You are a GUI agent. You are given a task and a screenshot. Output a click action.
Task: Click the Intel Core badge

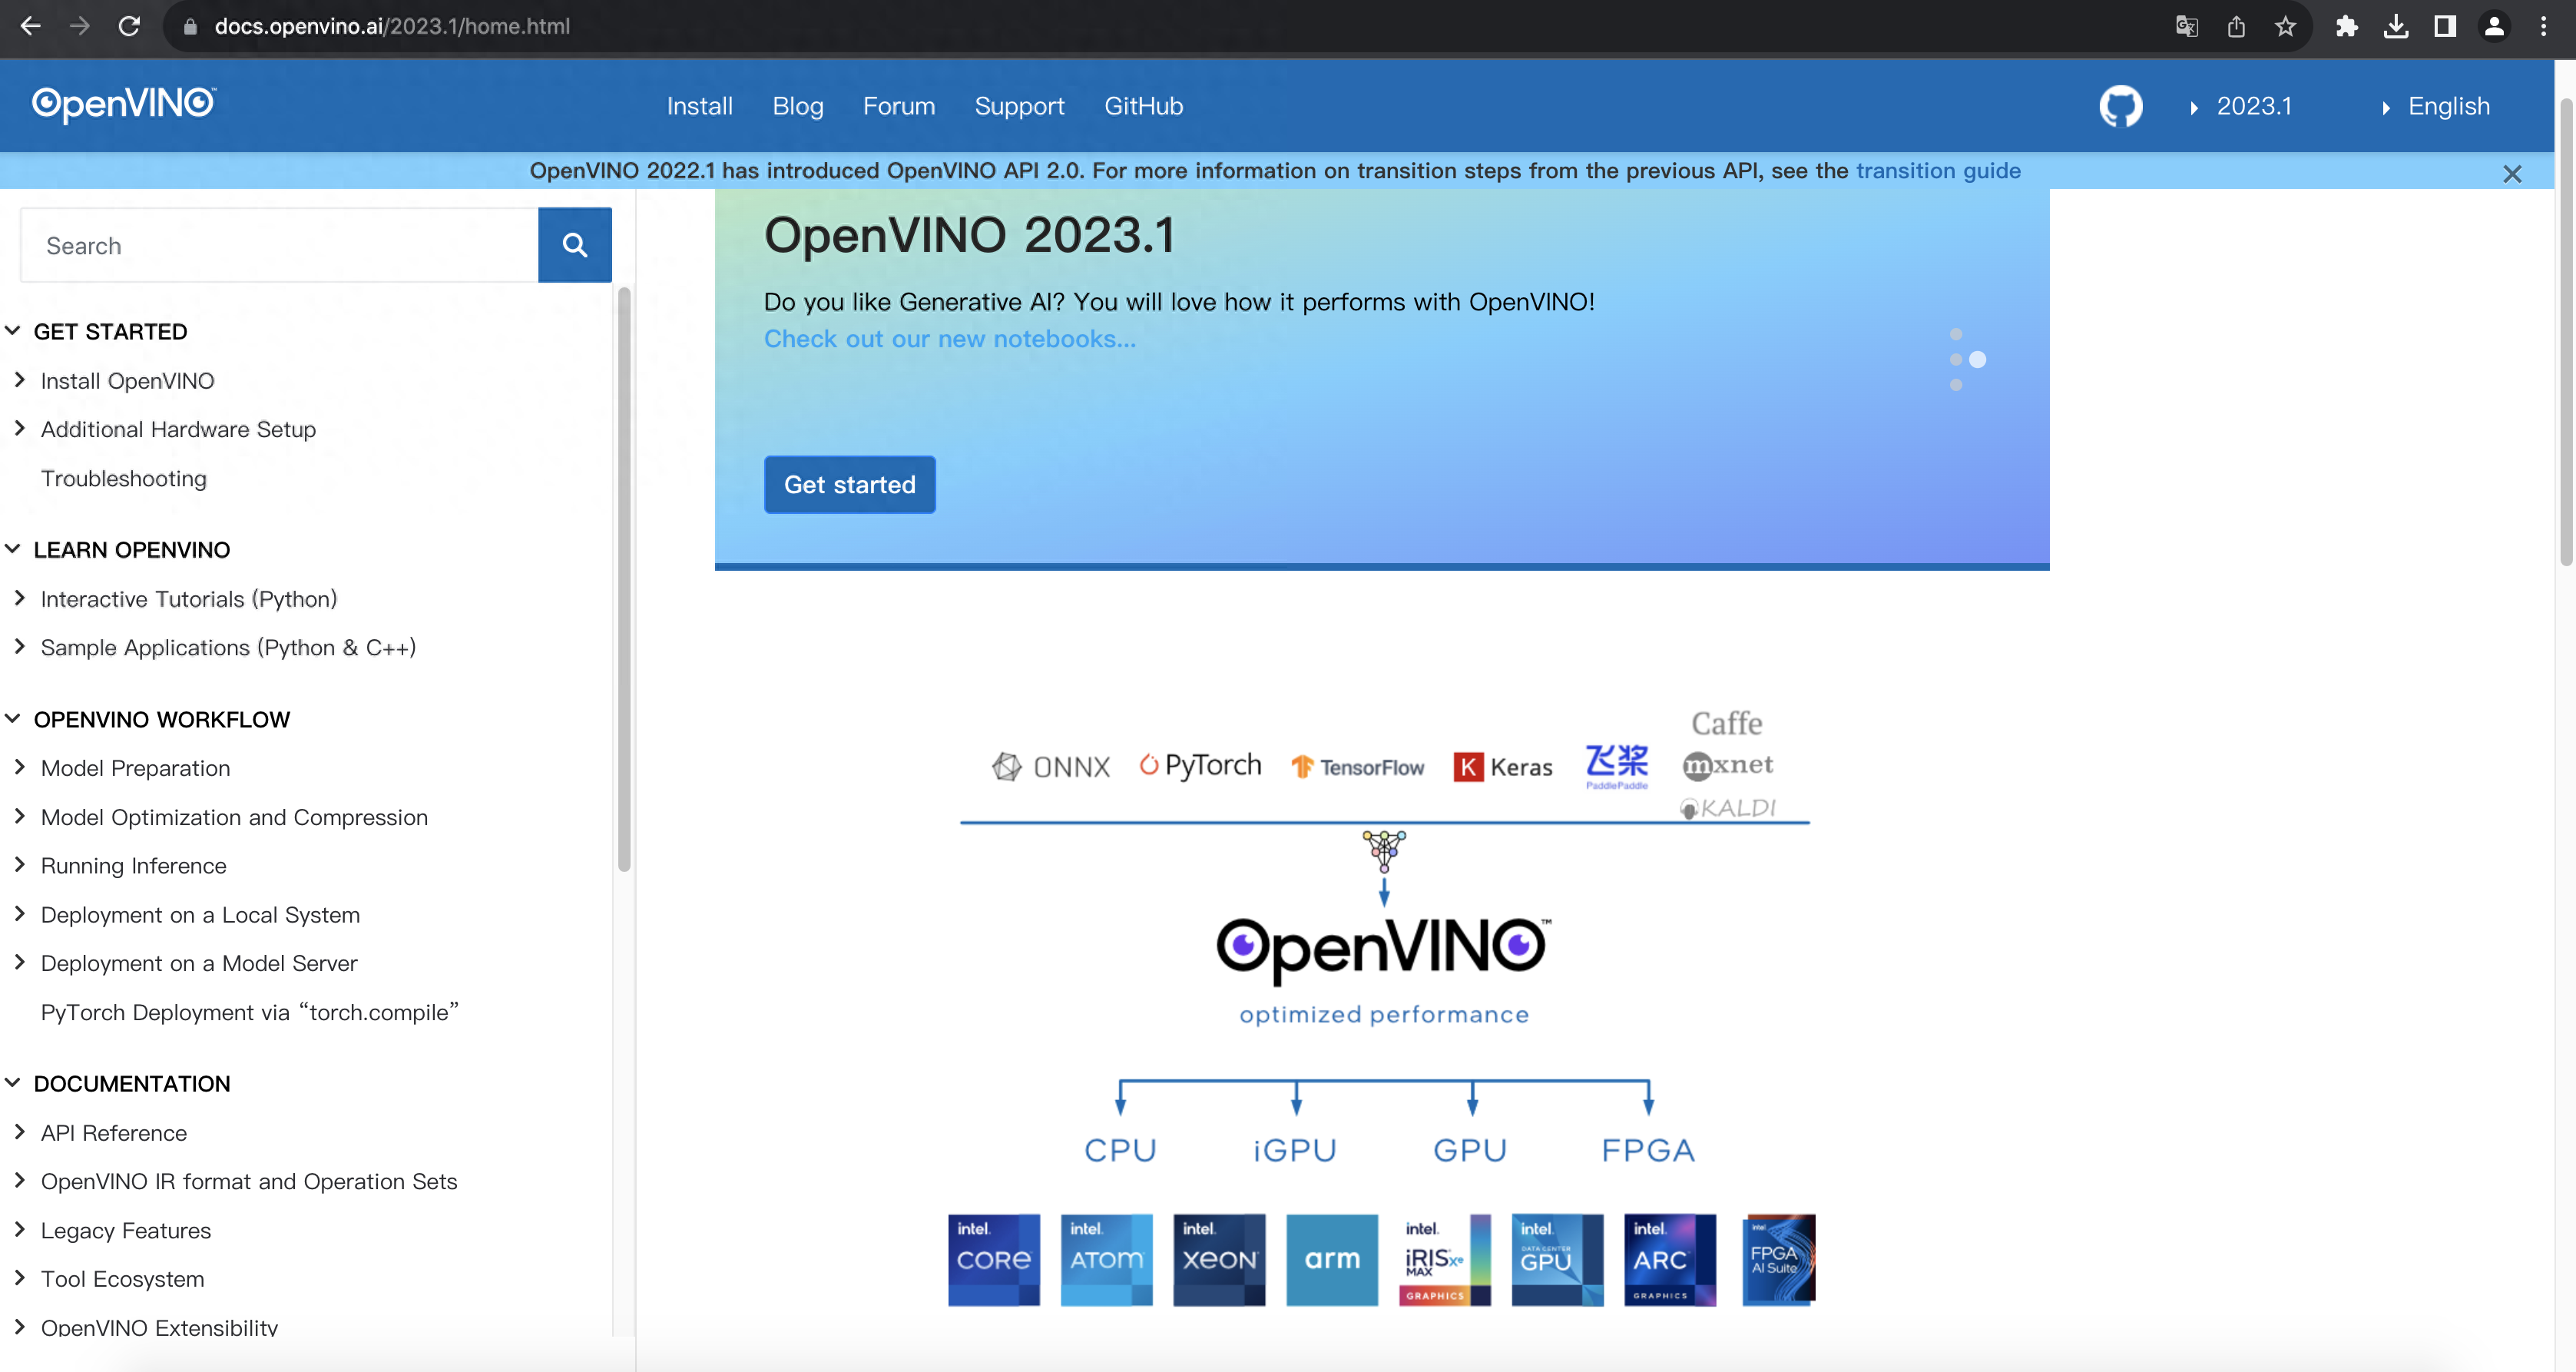(994, 1260)
